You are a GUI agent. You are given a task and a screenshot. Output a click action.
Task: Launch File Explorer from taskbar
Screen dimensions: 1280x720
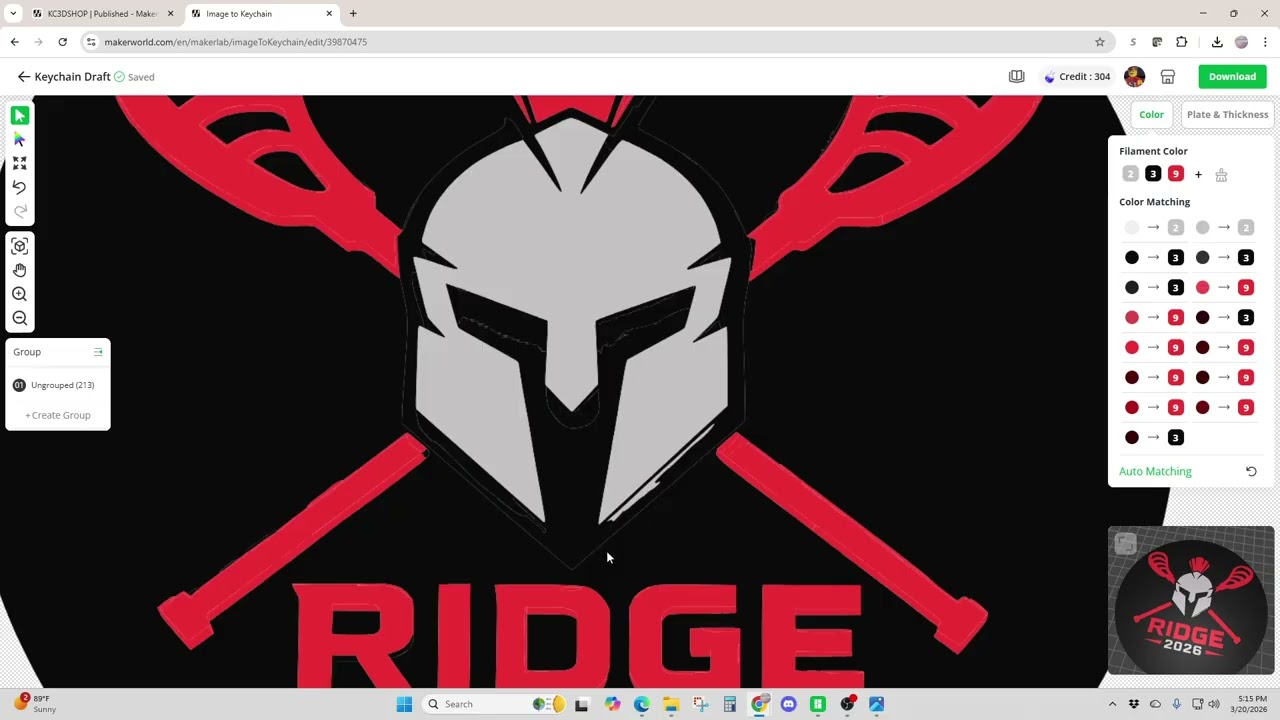point(670,704)
